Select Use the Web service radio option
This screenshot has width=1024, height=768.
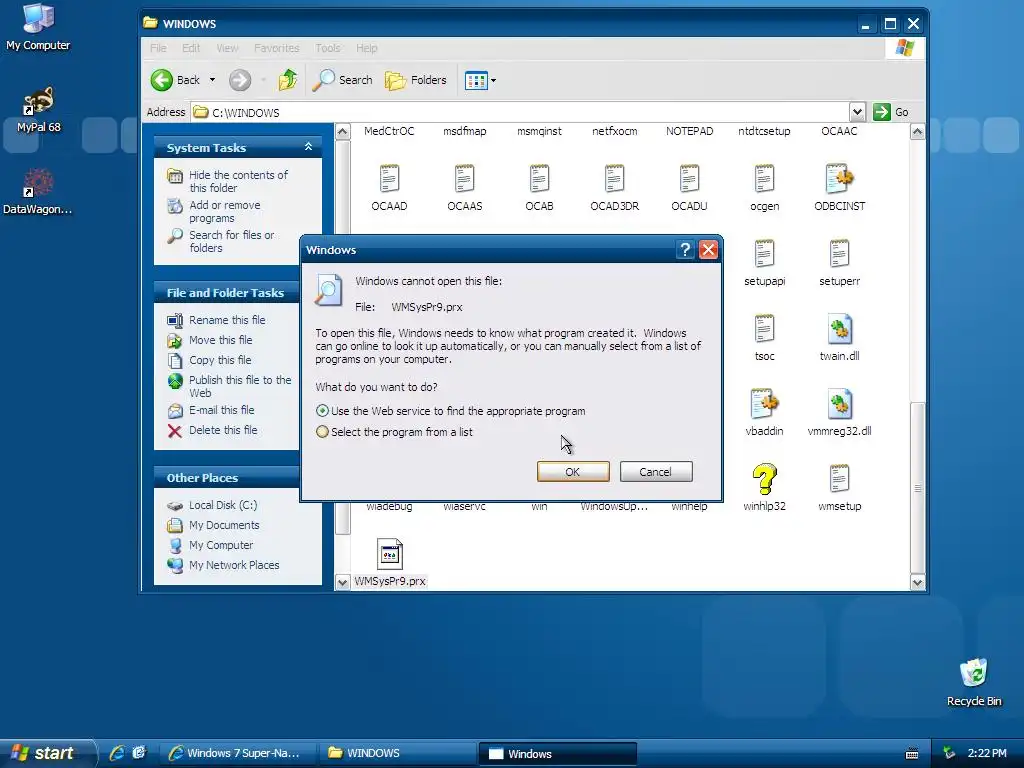(322, 411)
